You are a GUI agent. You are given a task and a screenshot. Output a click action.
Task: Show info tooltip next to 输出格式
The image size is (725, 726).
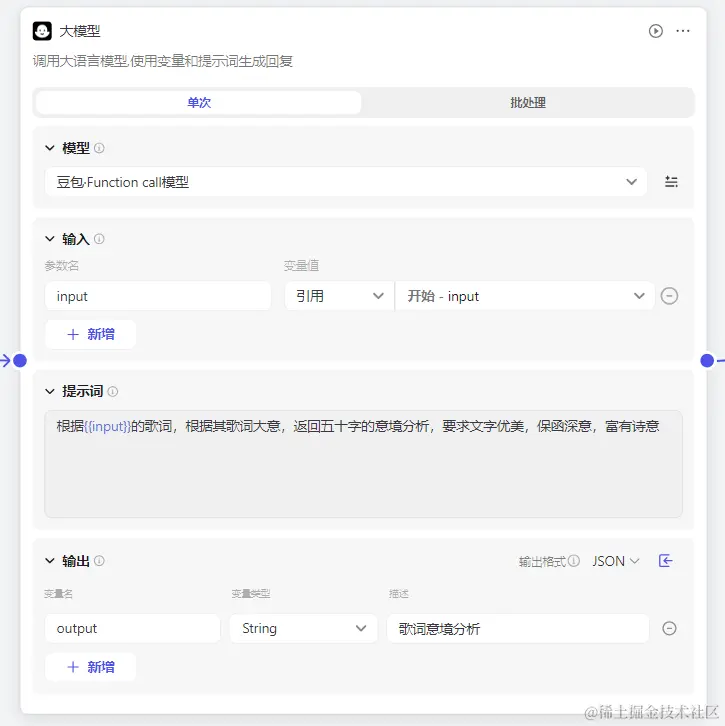tap(574, 561)
